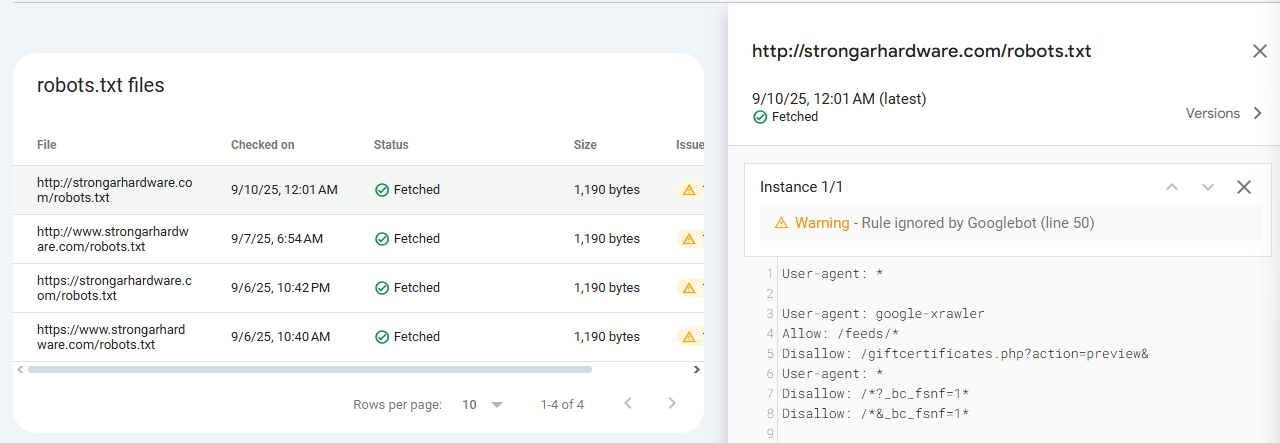Select the https://strongarhardware.com/robots.txt row
This screenshot has height=443, width=1280.
click(113, 288)
